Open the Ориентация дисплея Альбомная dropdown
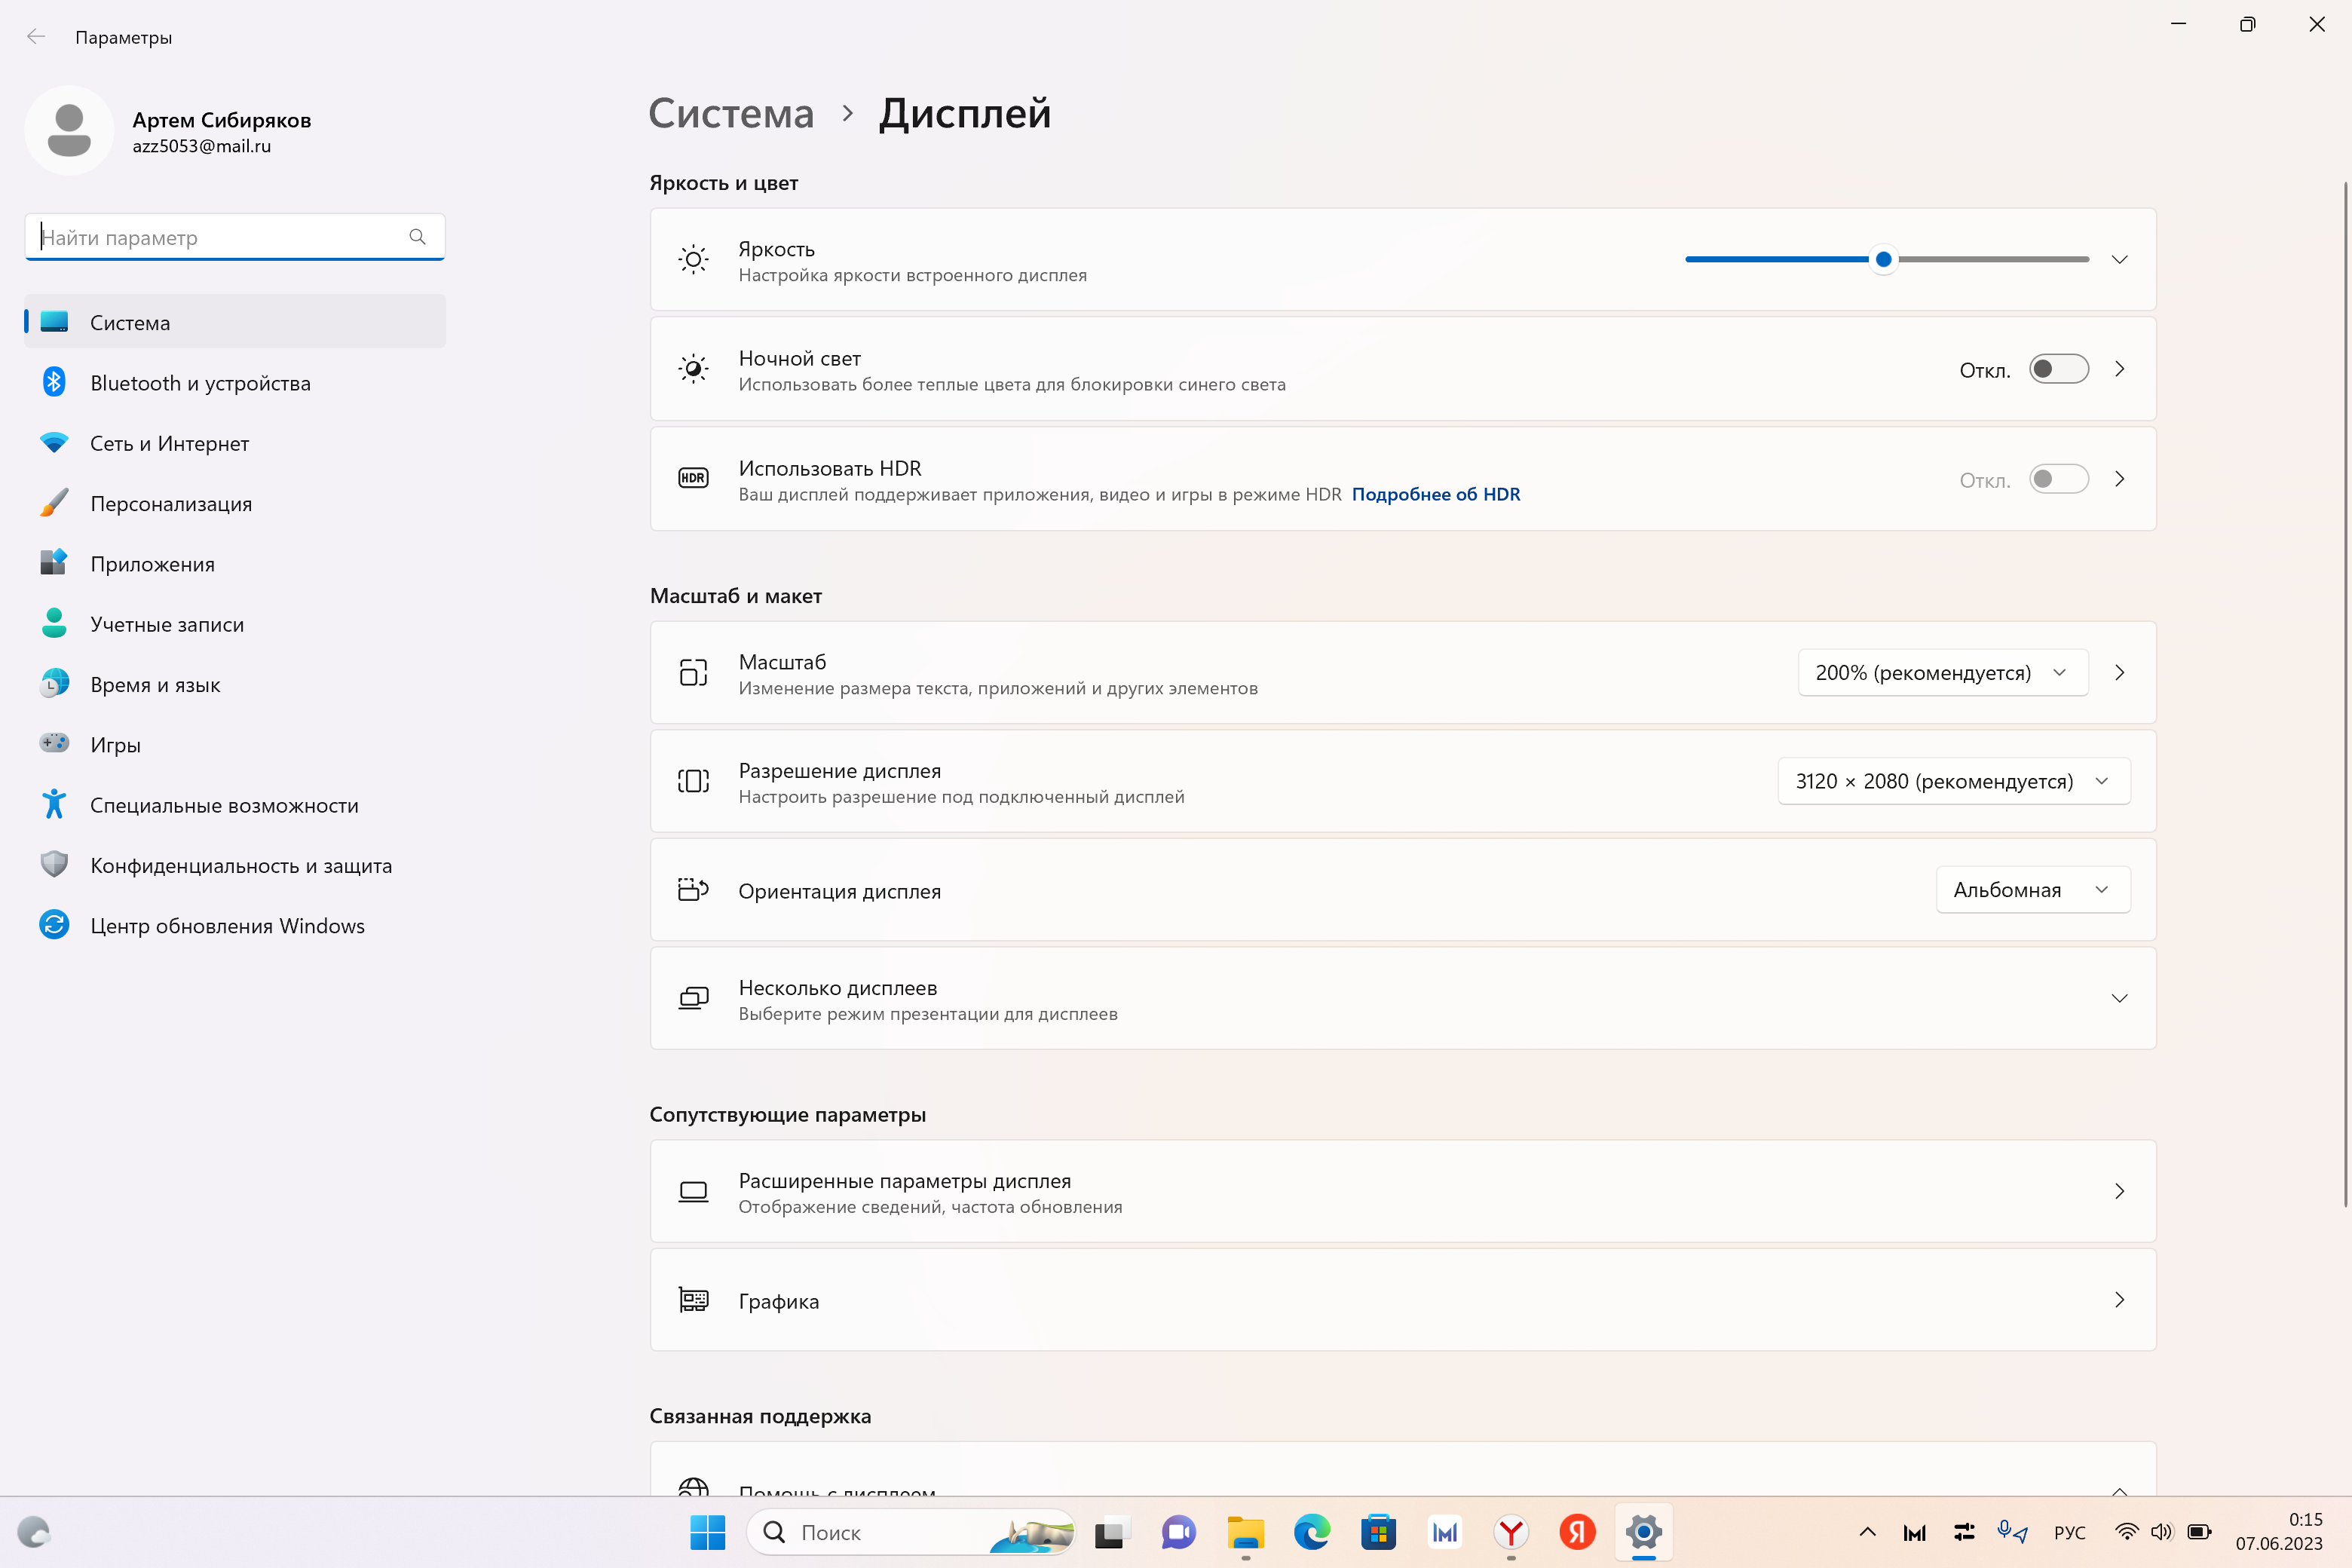This screenshot has height=1568, width=2352. [2032, 889]
